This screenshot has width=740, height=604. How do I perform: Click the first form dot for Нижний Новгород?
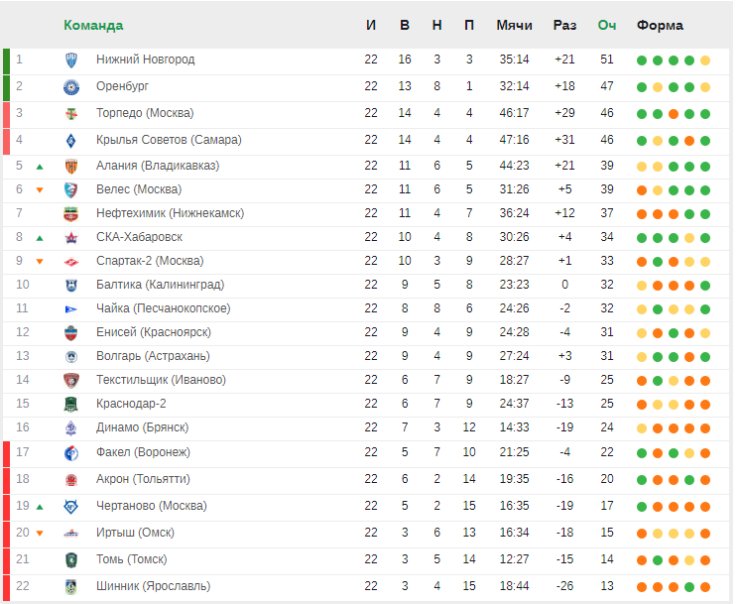coord(641,60)
